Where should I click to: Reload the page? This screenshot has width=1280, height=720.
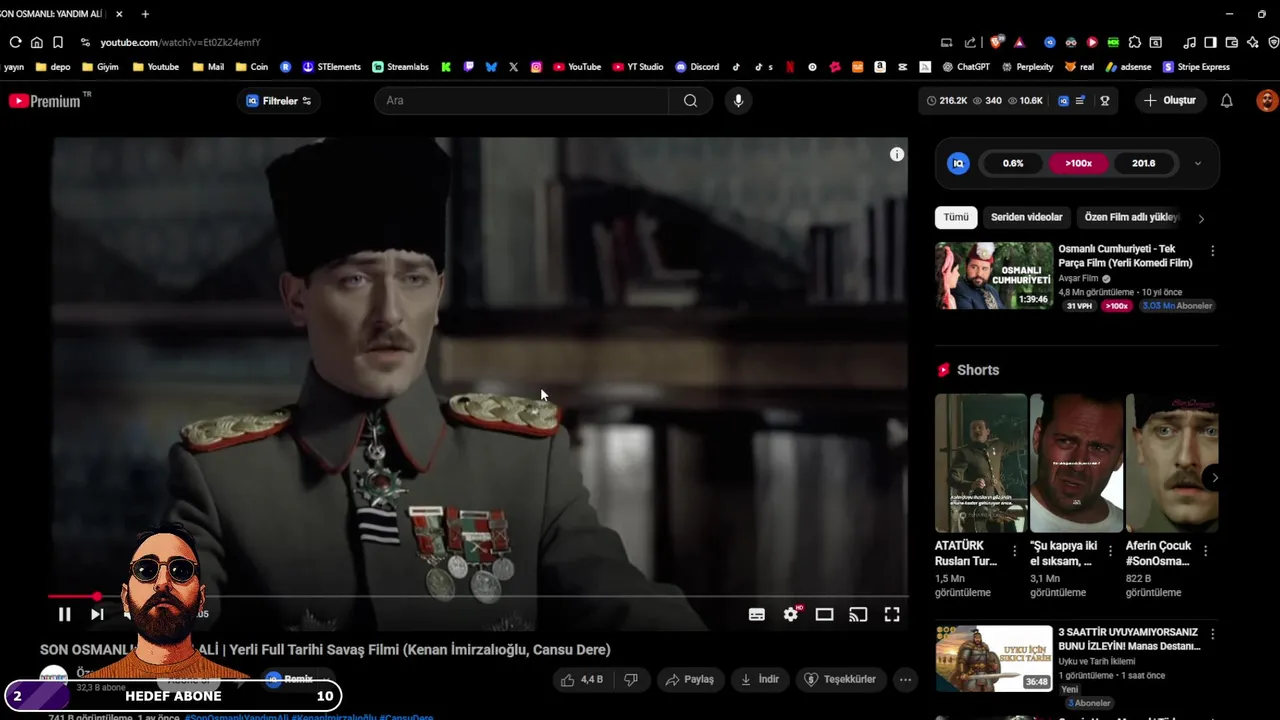[15, 42]
